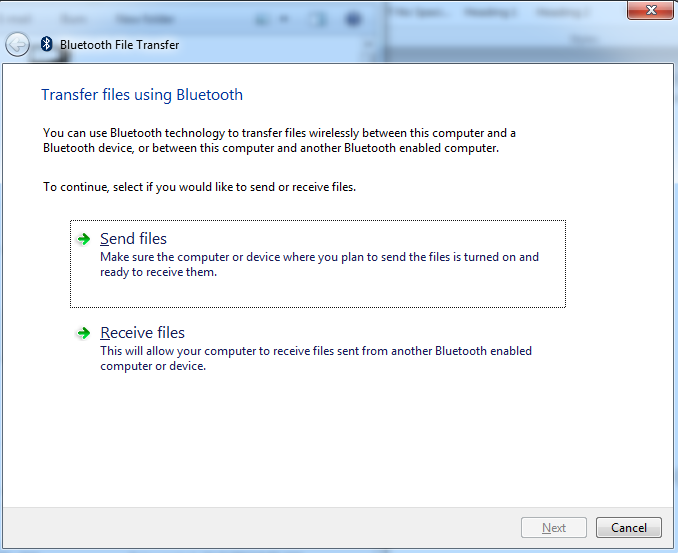Click the 'To continue, select if you' instruction text

(x=199, y=187)
